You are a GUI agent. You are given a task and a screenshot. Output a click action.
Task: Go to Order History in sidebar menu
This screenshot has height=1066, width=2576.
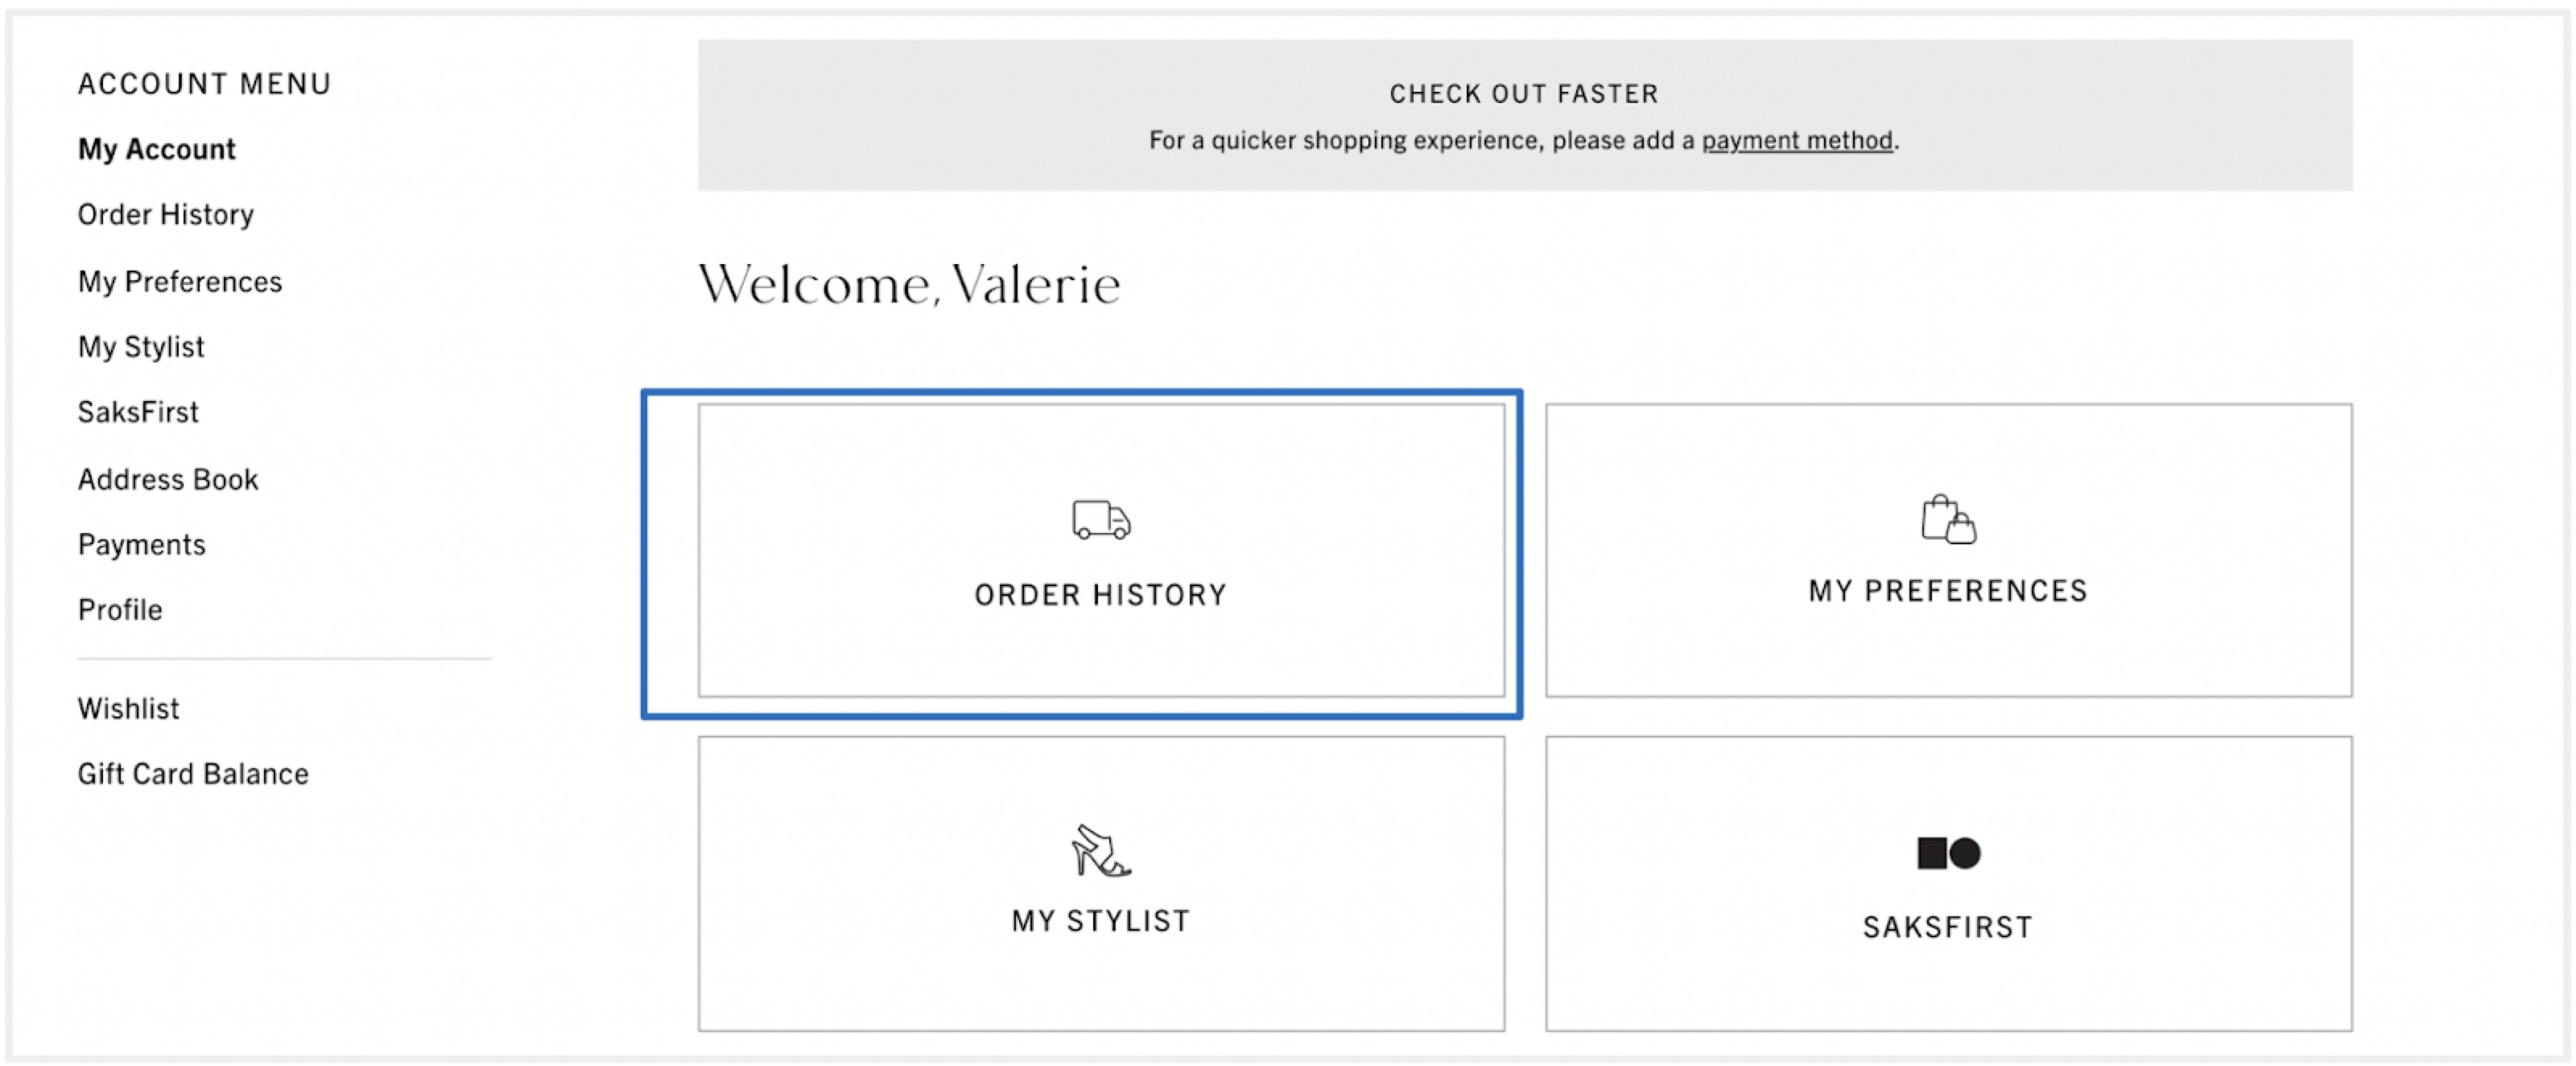166,214
